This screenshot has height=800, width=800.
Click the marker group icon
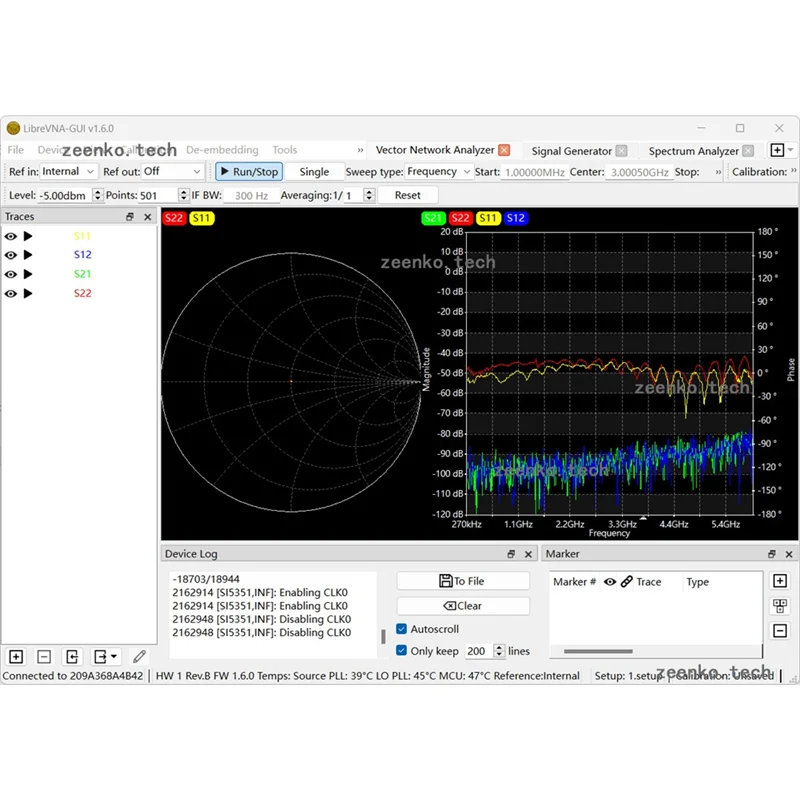click(x=780, y=606)
